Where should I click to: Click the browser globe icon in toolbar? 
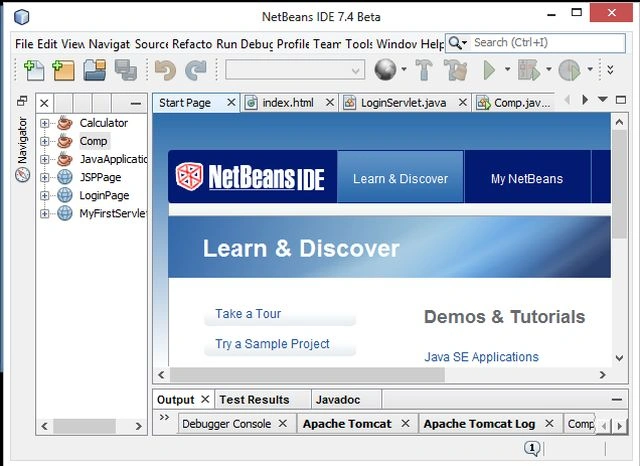point(385,70)
